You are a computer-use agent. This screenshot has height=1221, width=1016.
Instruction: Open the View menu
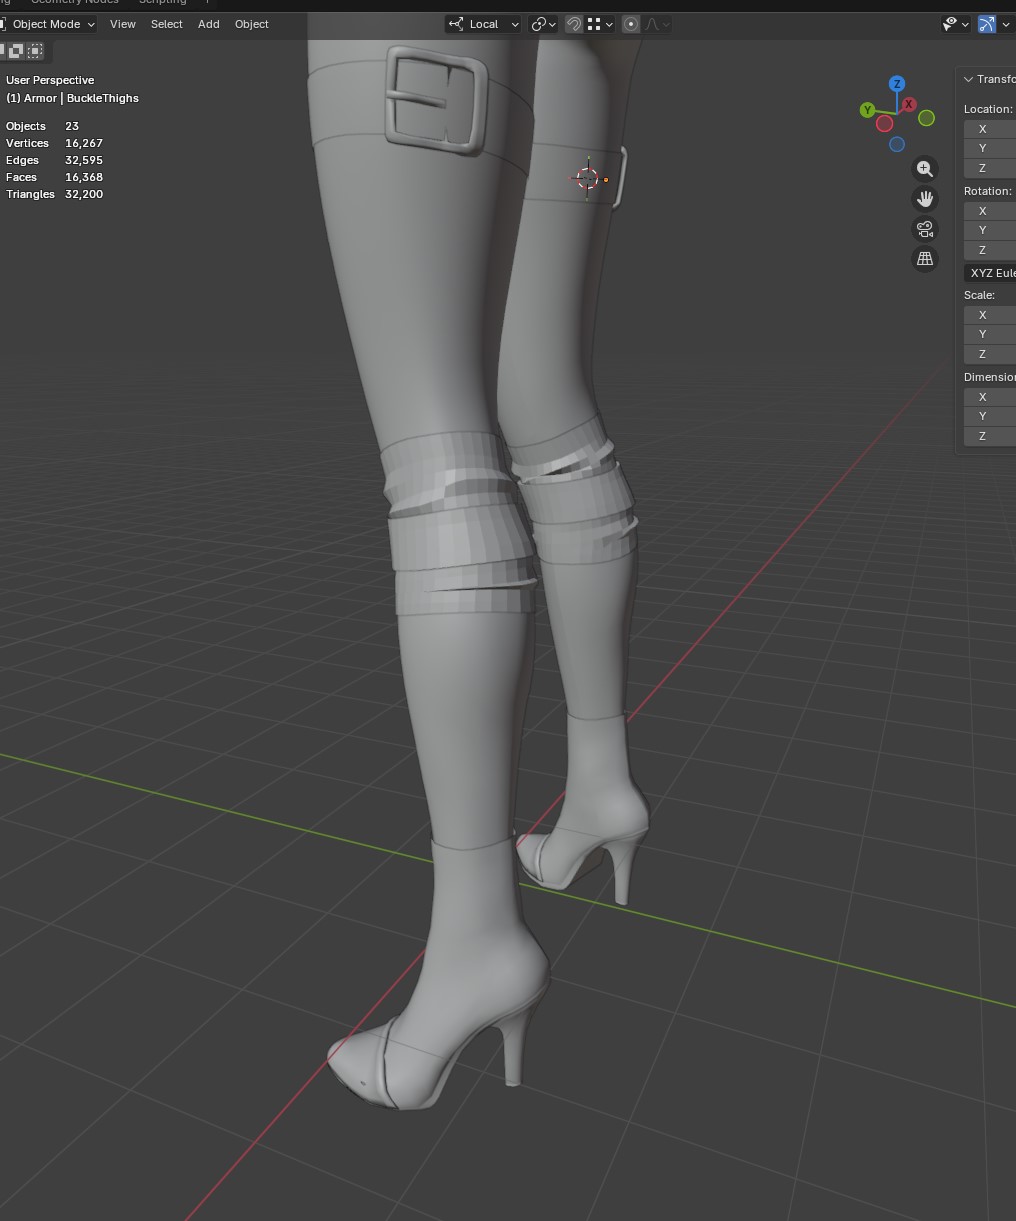(123, 24)
